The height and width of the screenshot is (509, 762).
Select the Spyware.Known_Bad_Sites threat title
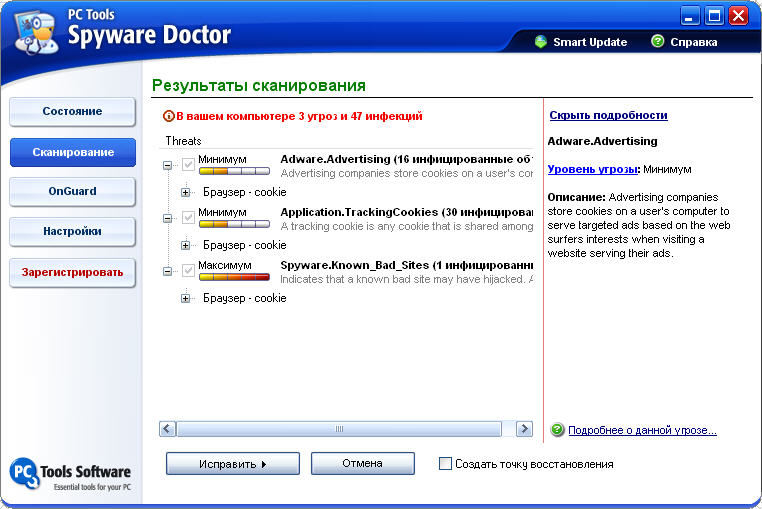point(406,265)
